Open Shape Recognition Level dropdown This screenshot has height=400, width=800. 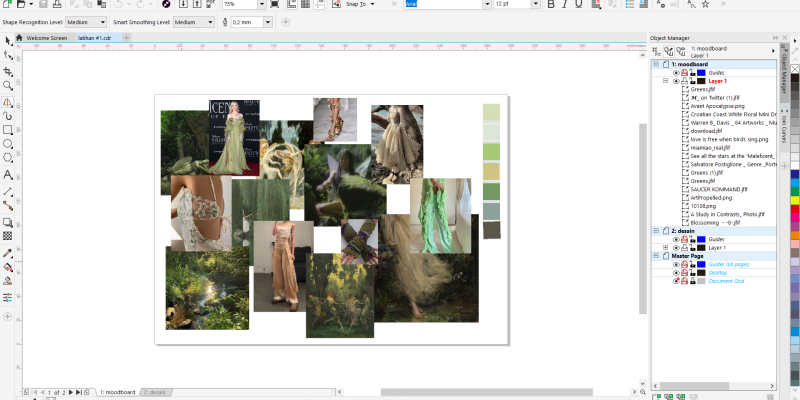click(x=86, y=21)
